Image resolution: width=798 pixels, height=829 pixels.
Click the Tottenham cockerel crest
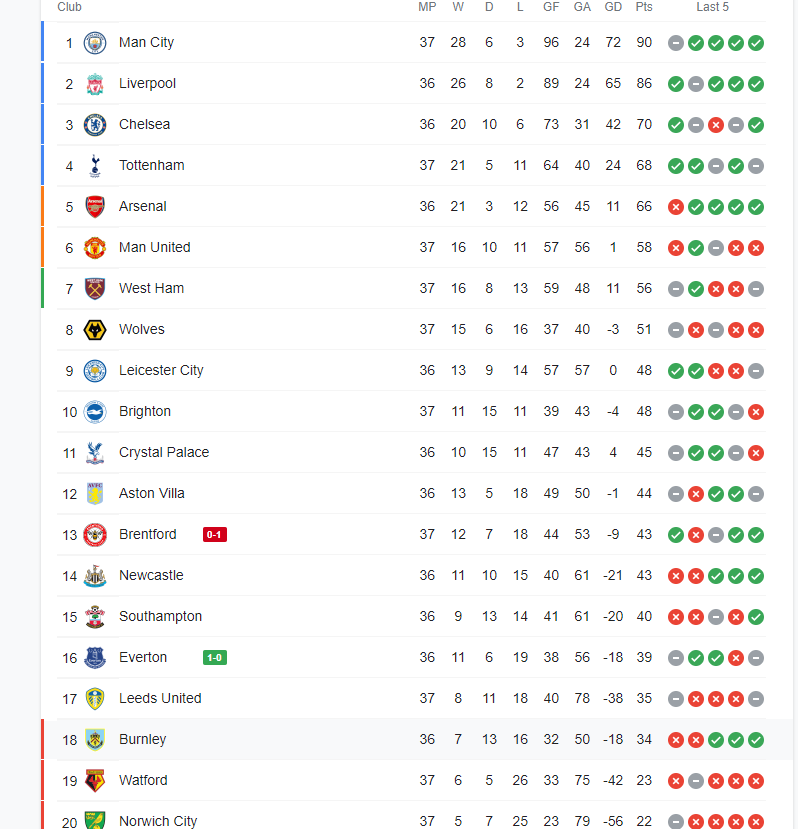[95, 166]
